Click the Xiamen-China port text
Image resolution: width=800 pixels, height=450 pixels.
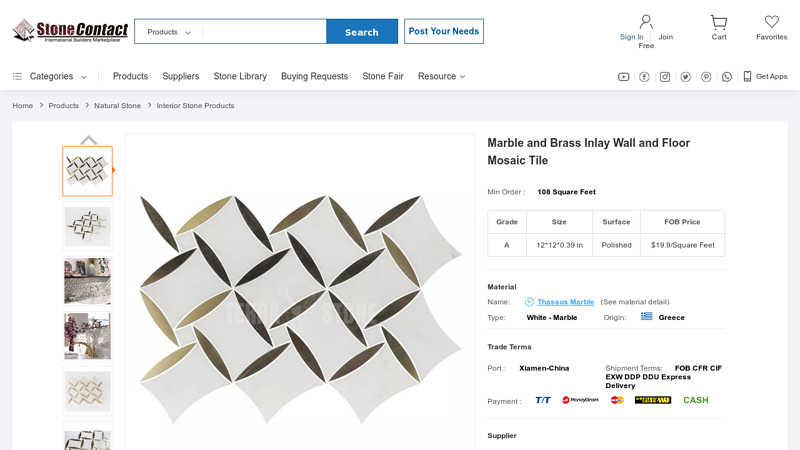[x=544, y=368]
